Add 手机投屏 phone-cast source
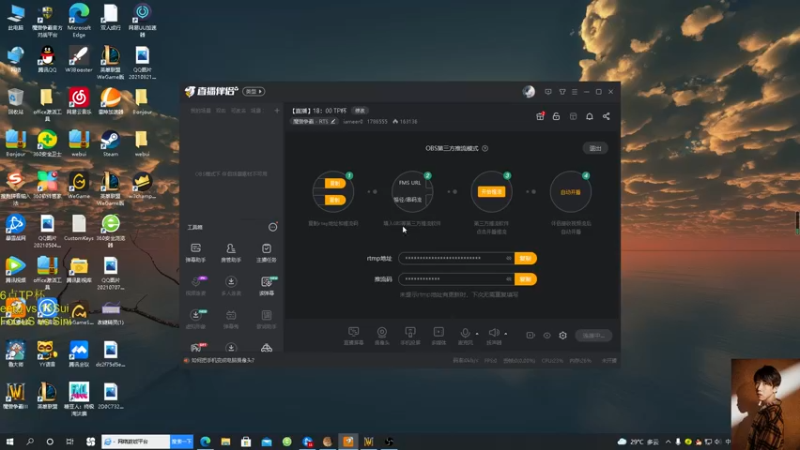 coord(410,336)
